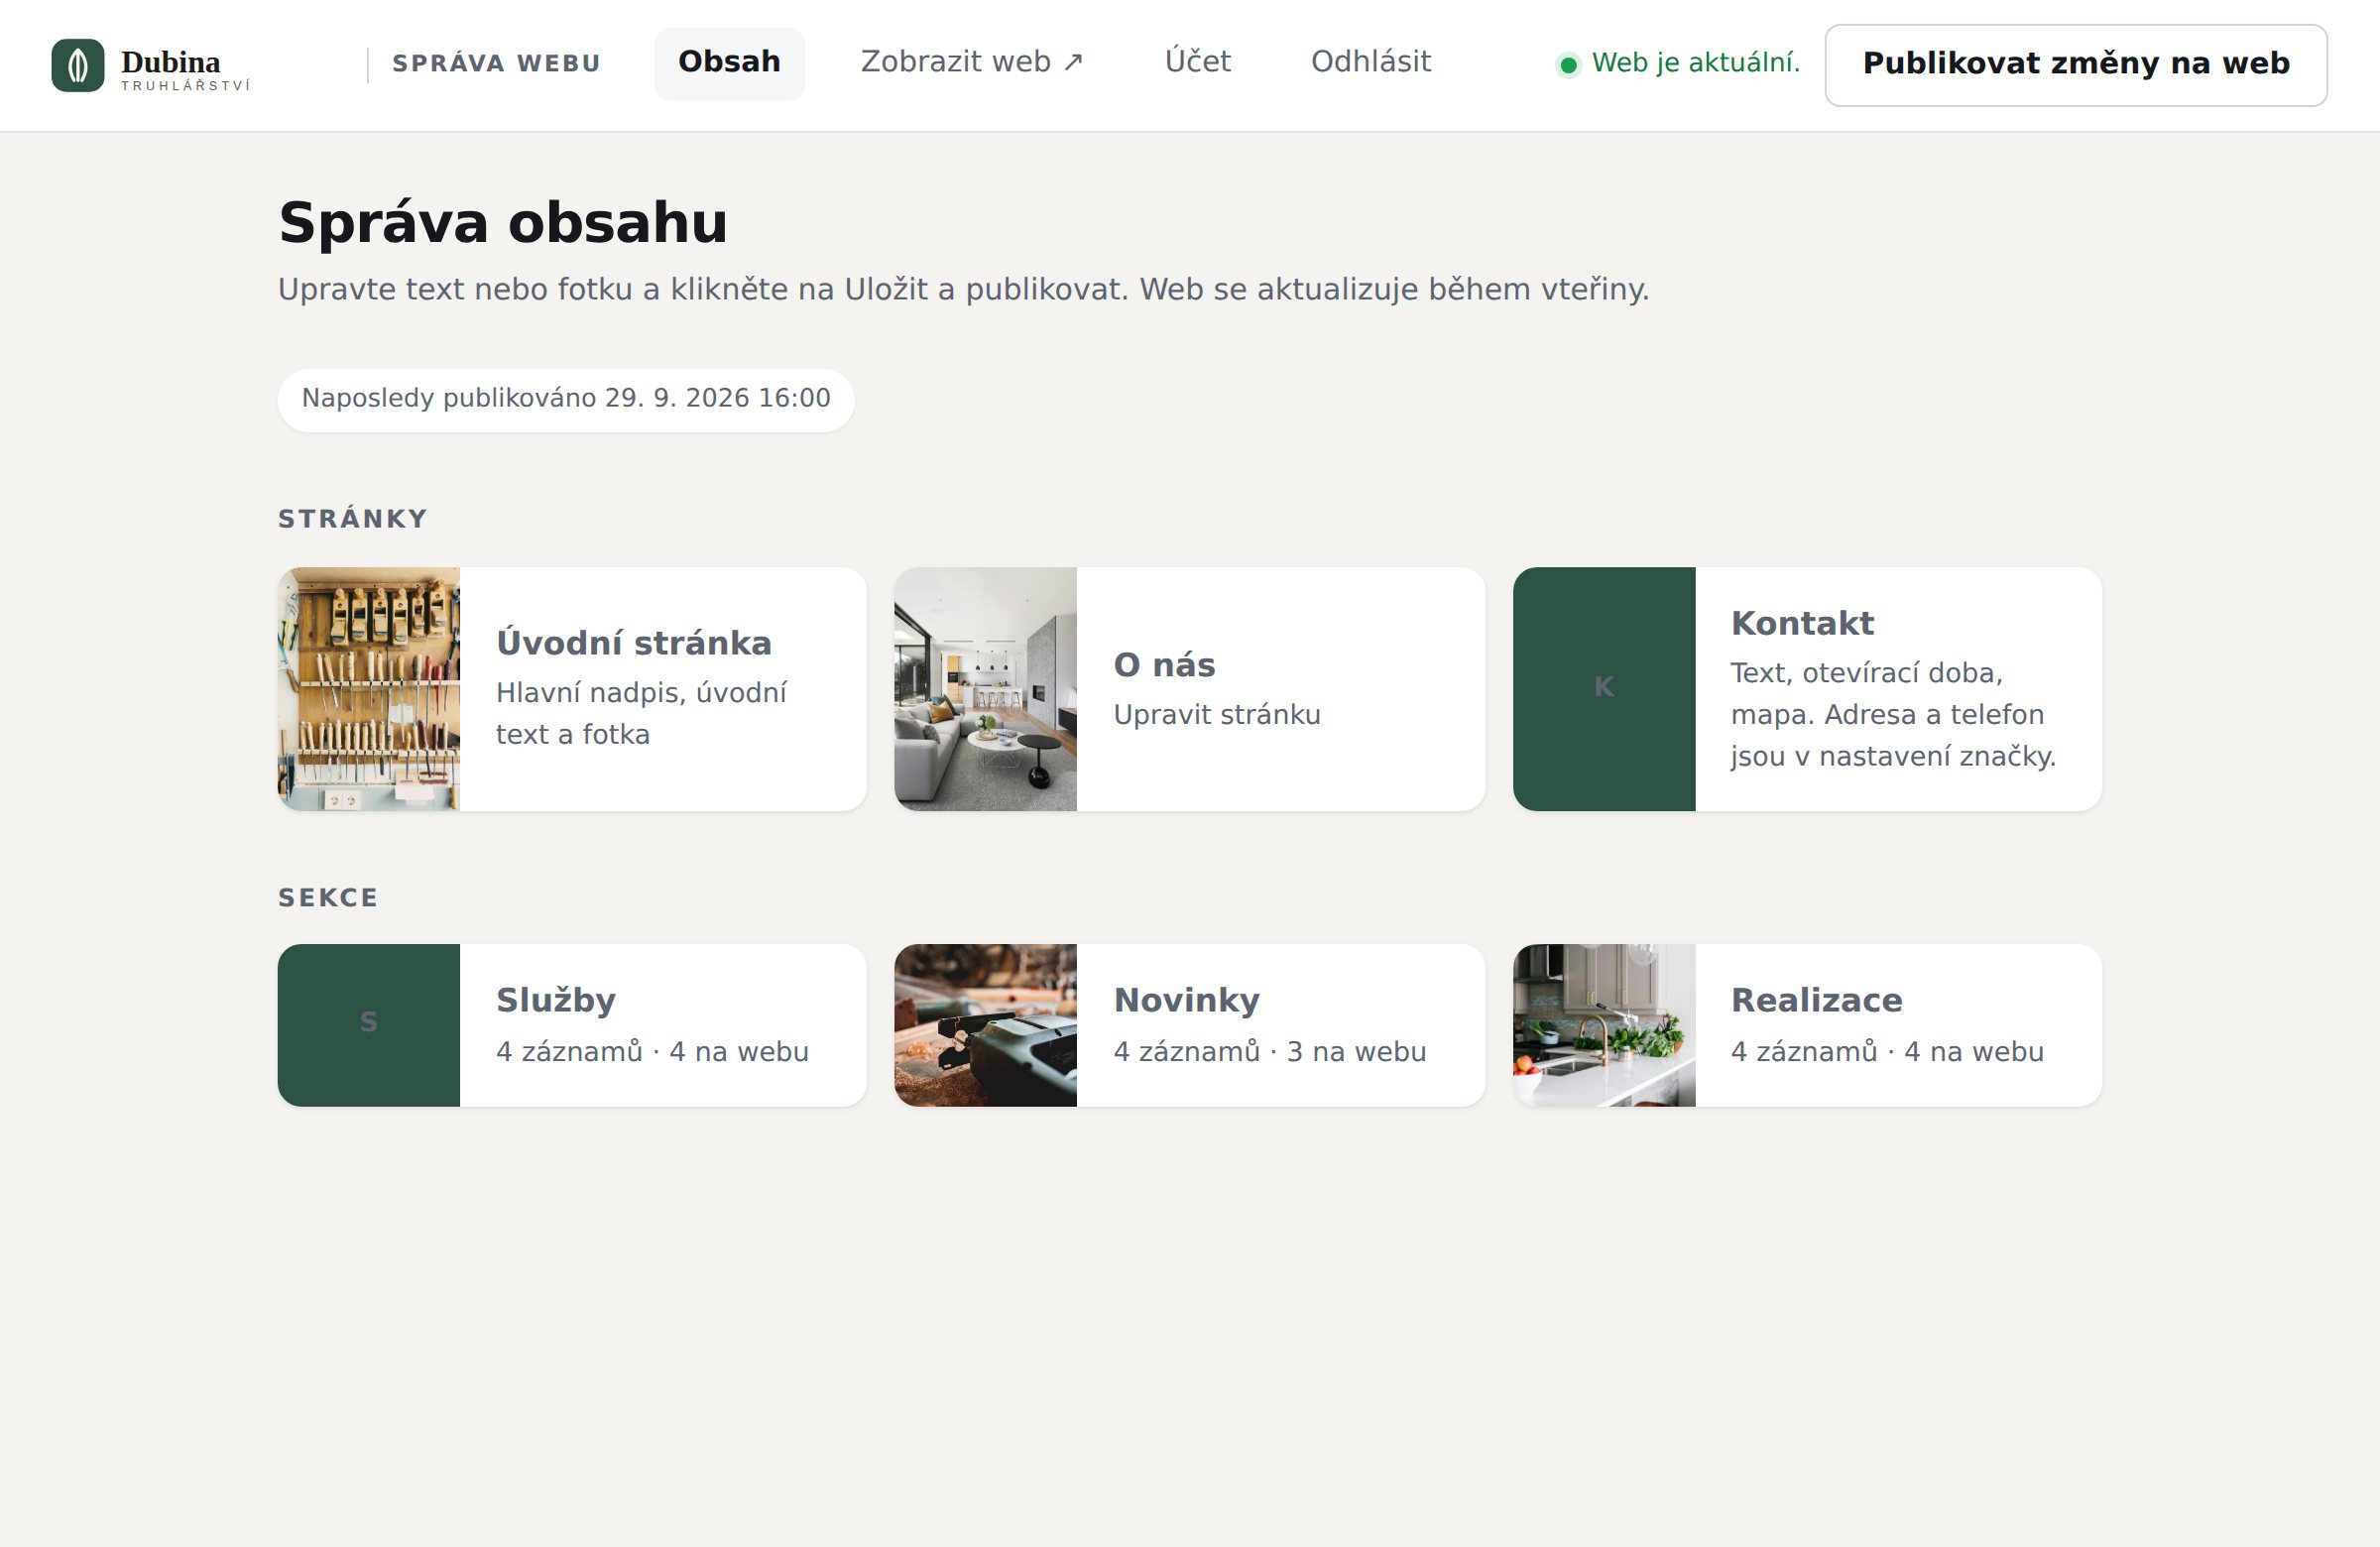Click the SEKCE section label
This screenshot has height=1547, width=2380.
click(x=328, y=898)
